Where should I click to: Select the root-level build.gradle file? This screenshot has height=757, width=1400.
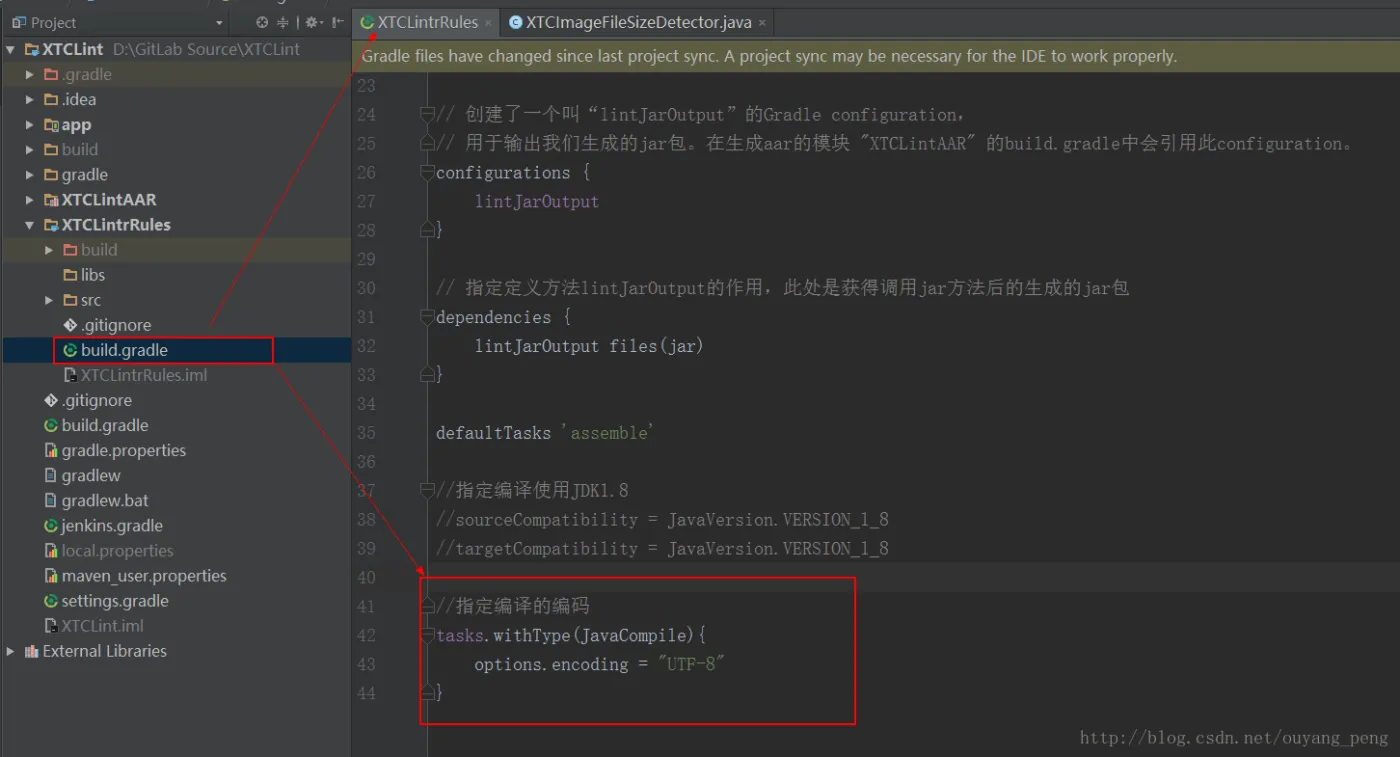point(105,425)
